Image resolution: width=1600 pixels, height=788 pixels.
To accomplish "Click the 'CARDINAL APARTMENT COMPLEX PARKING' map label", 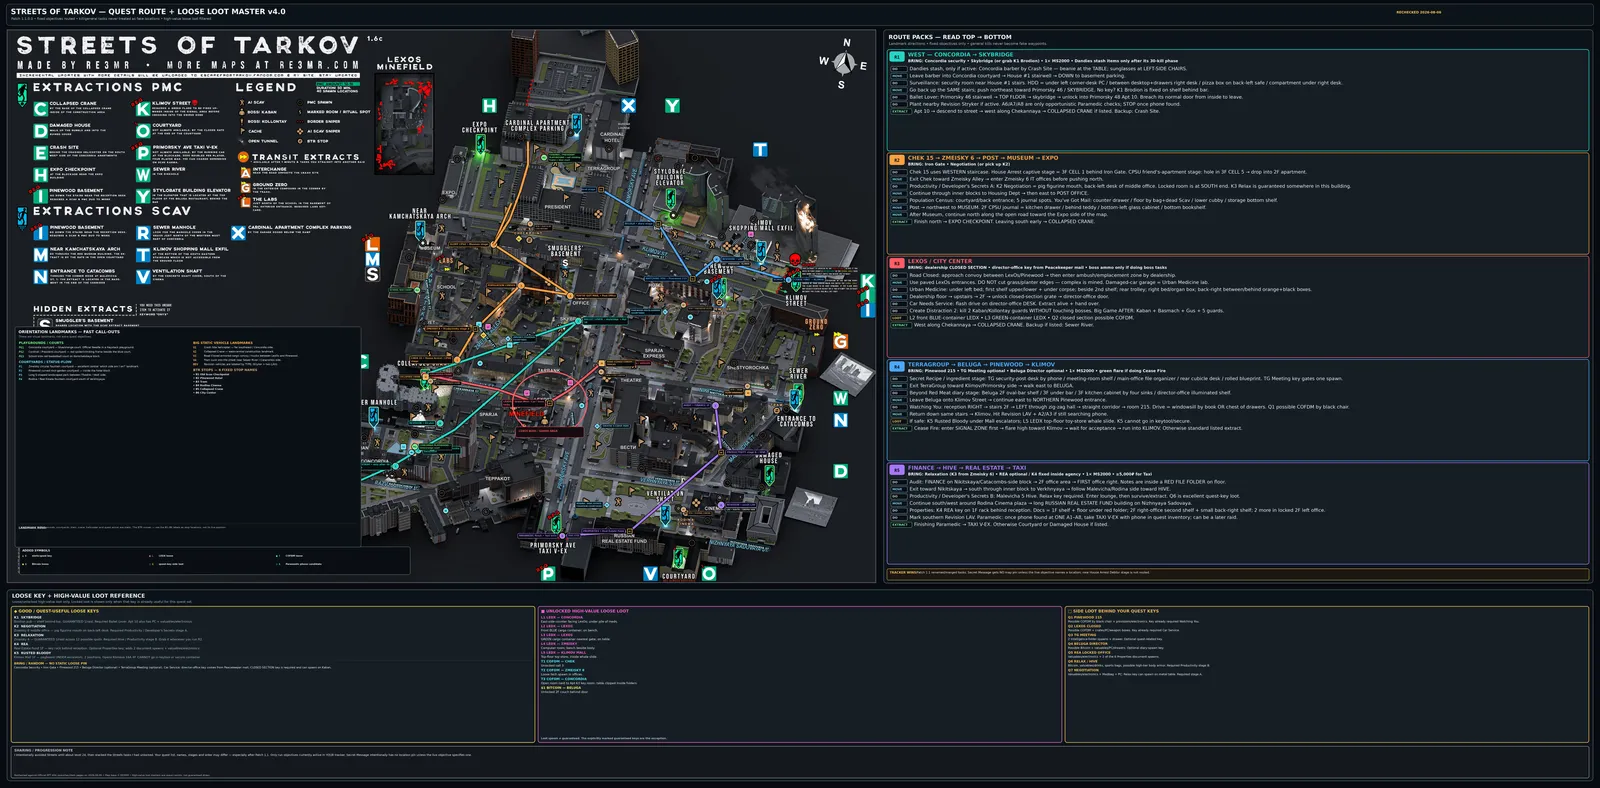I will click(537, 126).
